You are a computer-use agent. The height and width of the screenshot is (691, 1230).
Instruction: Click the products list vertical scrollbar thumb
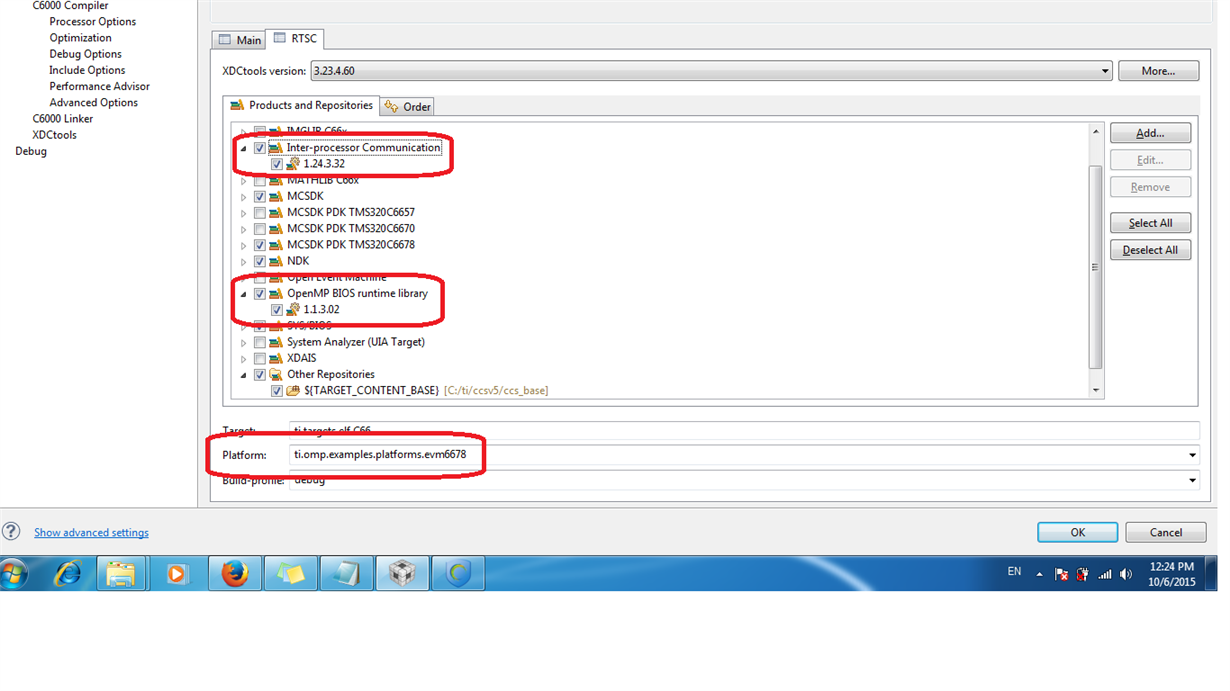click(1095, 267)
